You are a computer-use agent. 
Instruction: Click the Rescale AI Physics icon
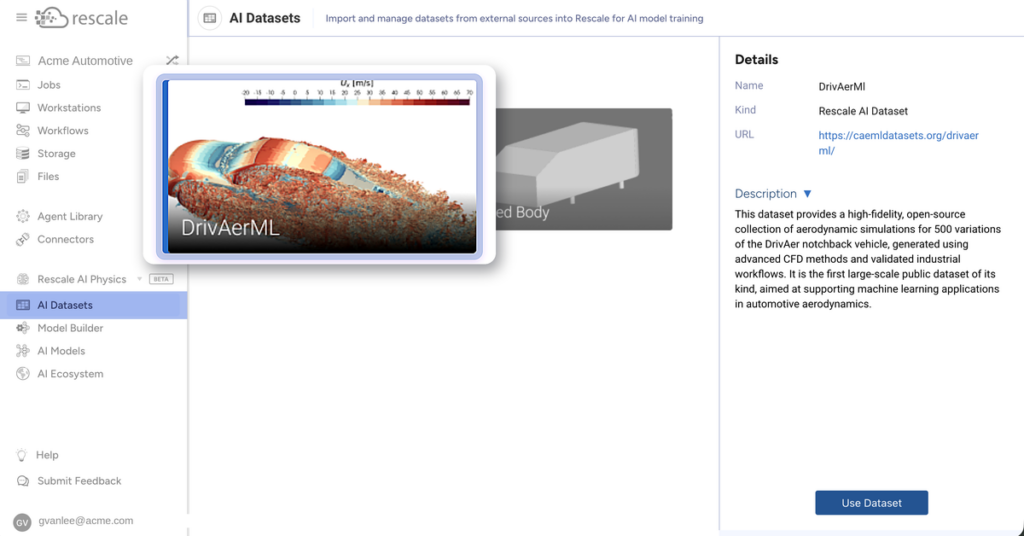pyautogui.click(x=23, y=279)
